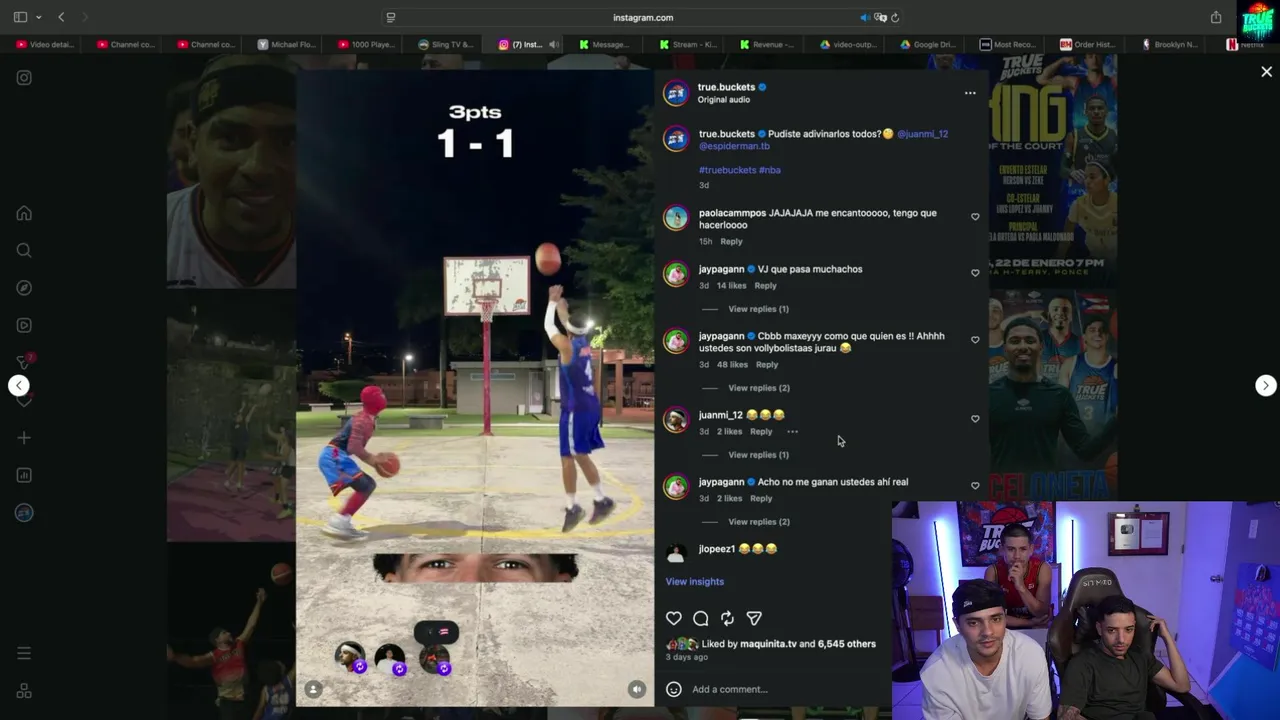Screen dimensions: 1280x720
Task: Expand 'View replies (2)' under 'Acho no me ganan'
Action: click(759, 522)
